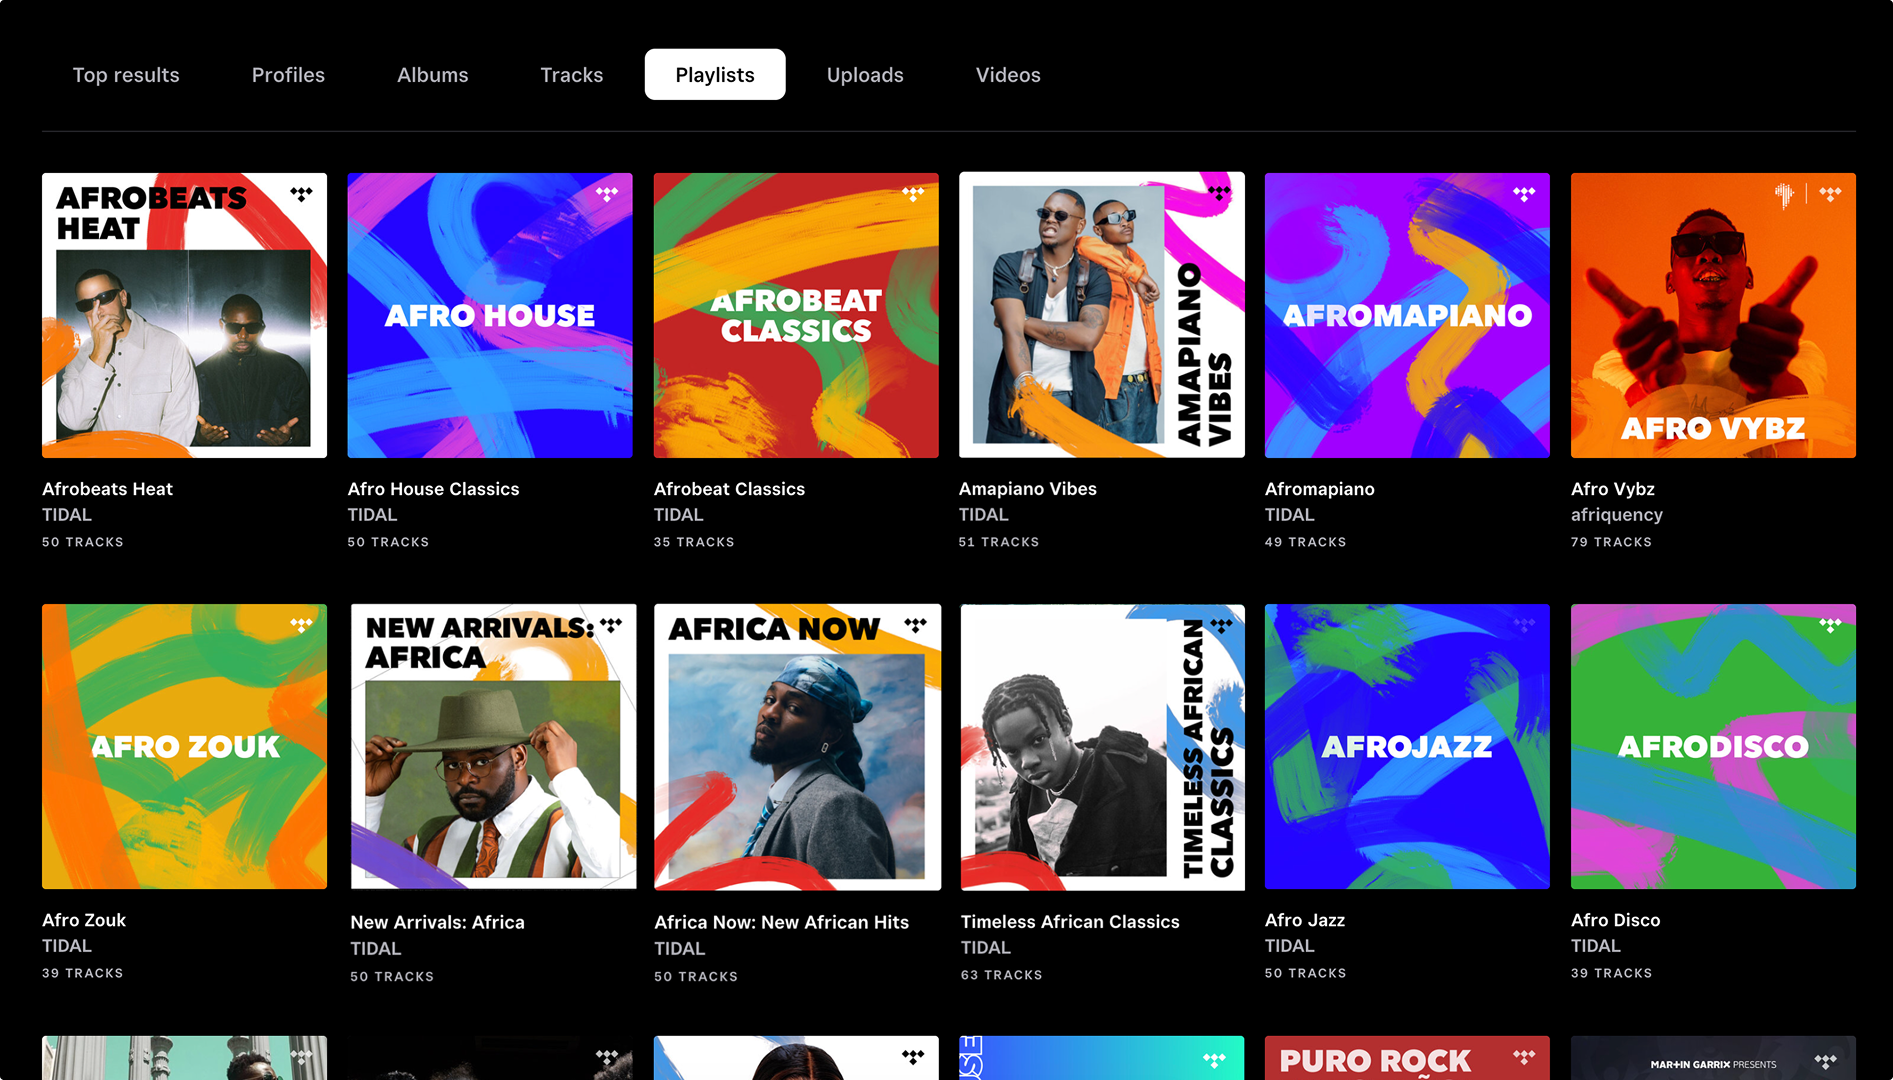Open the Africa Now cover image
Screen dimensions: 1893x1080
pyautogui.click(x=797, y=746)
